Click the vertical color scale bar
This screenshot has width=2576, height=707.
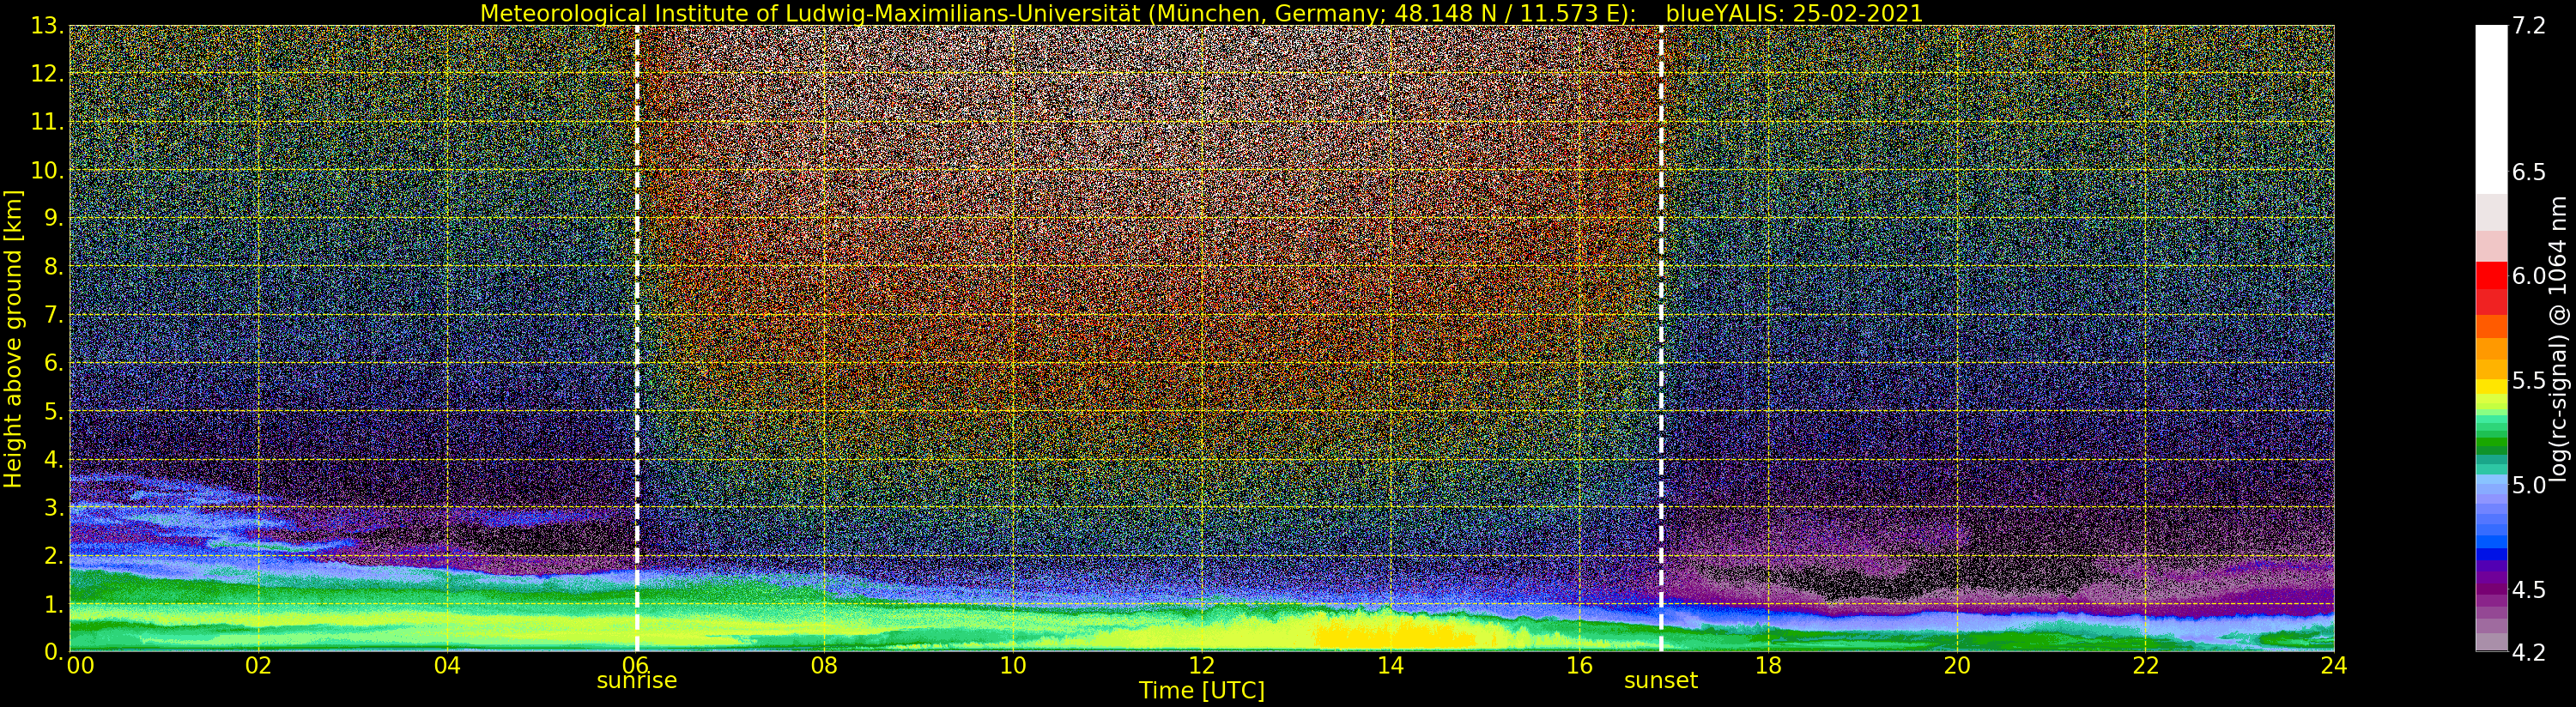tap(2491, 338)
